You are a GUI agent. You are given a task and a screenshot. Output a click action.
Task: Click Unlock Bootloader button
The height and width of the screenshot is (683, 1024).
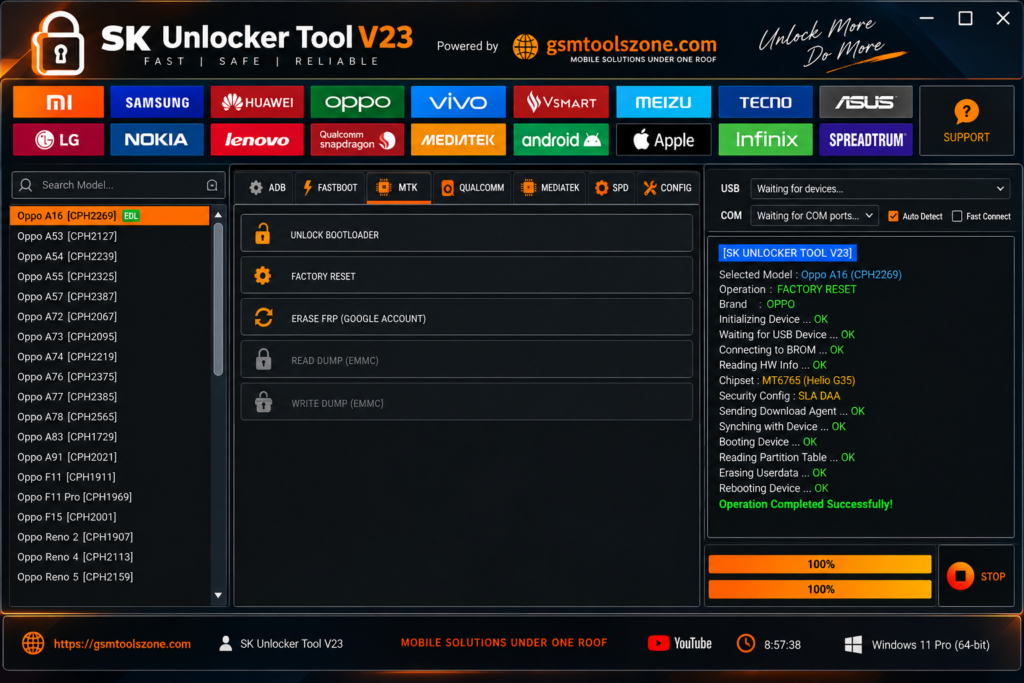(x=466, y=234)
